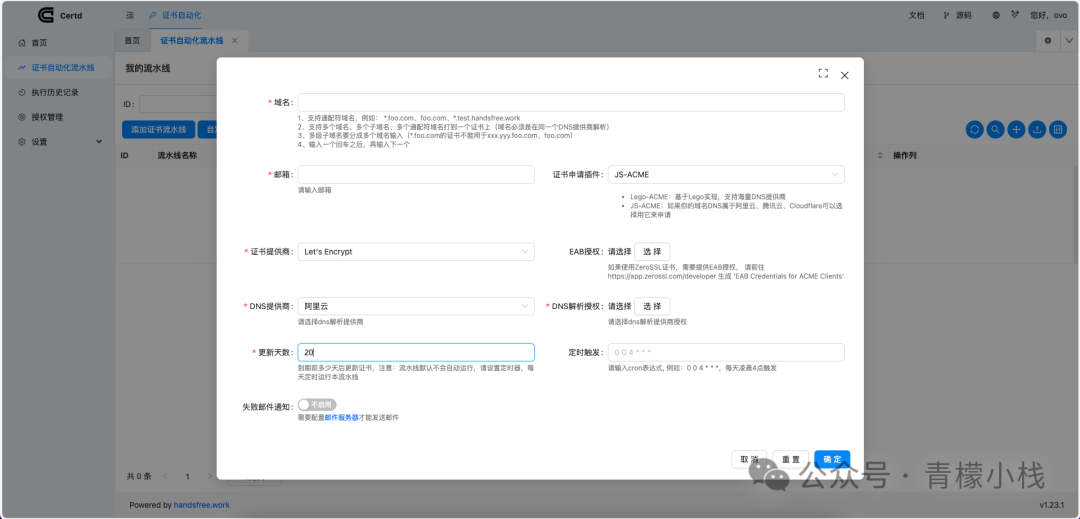
Task: Enable the 失败邮件通知 switch
Action: coord(317,405)
